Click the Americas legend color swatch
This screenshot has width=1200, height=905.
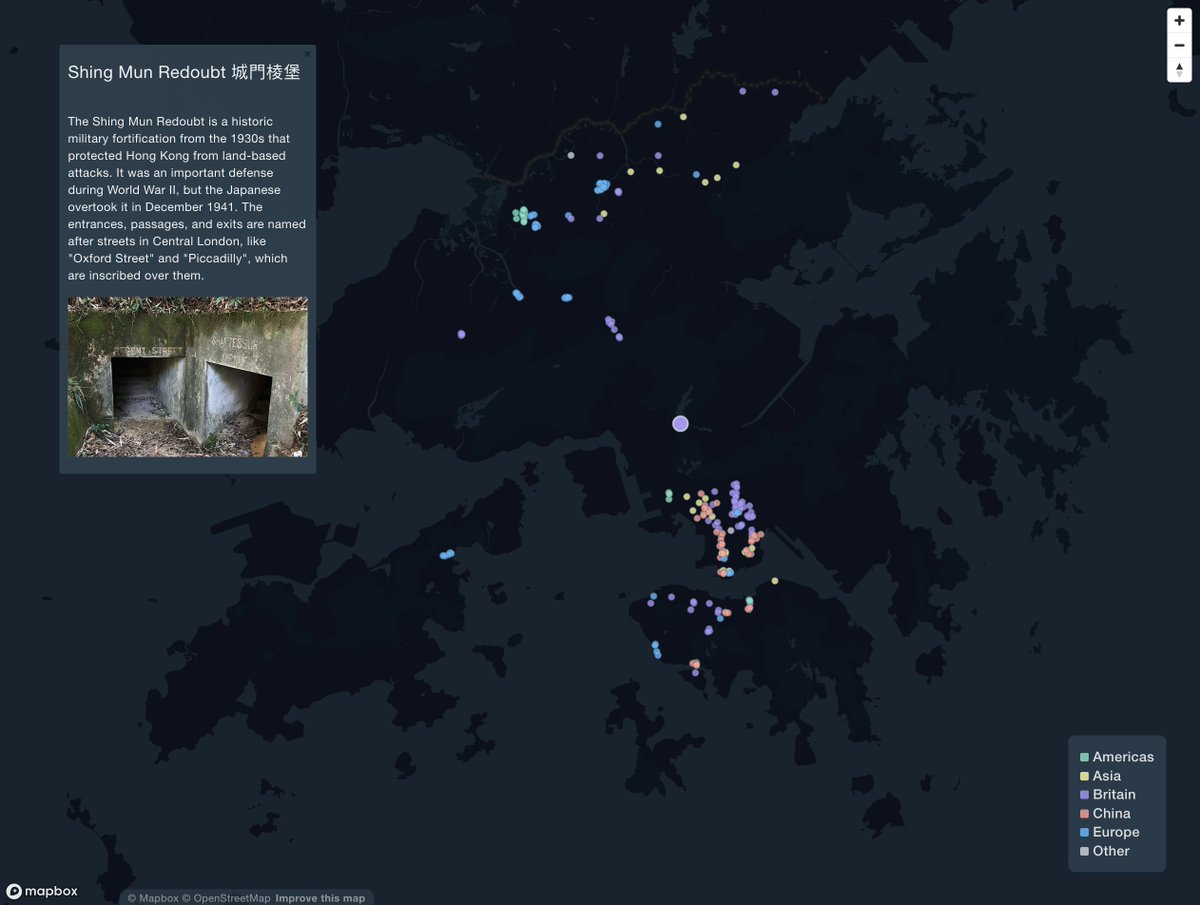pyautogui.click(x=1084, y=758)
